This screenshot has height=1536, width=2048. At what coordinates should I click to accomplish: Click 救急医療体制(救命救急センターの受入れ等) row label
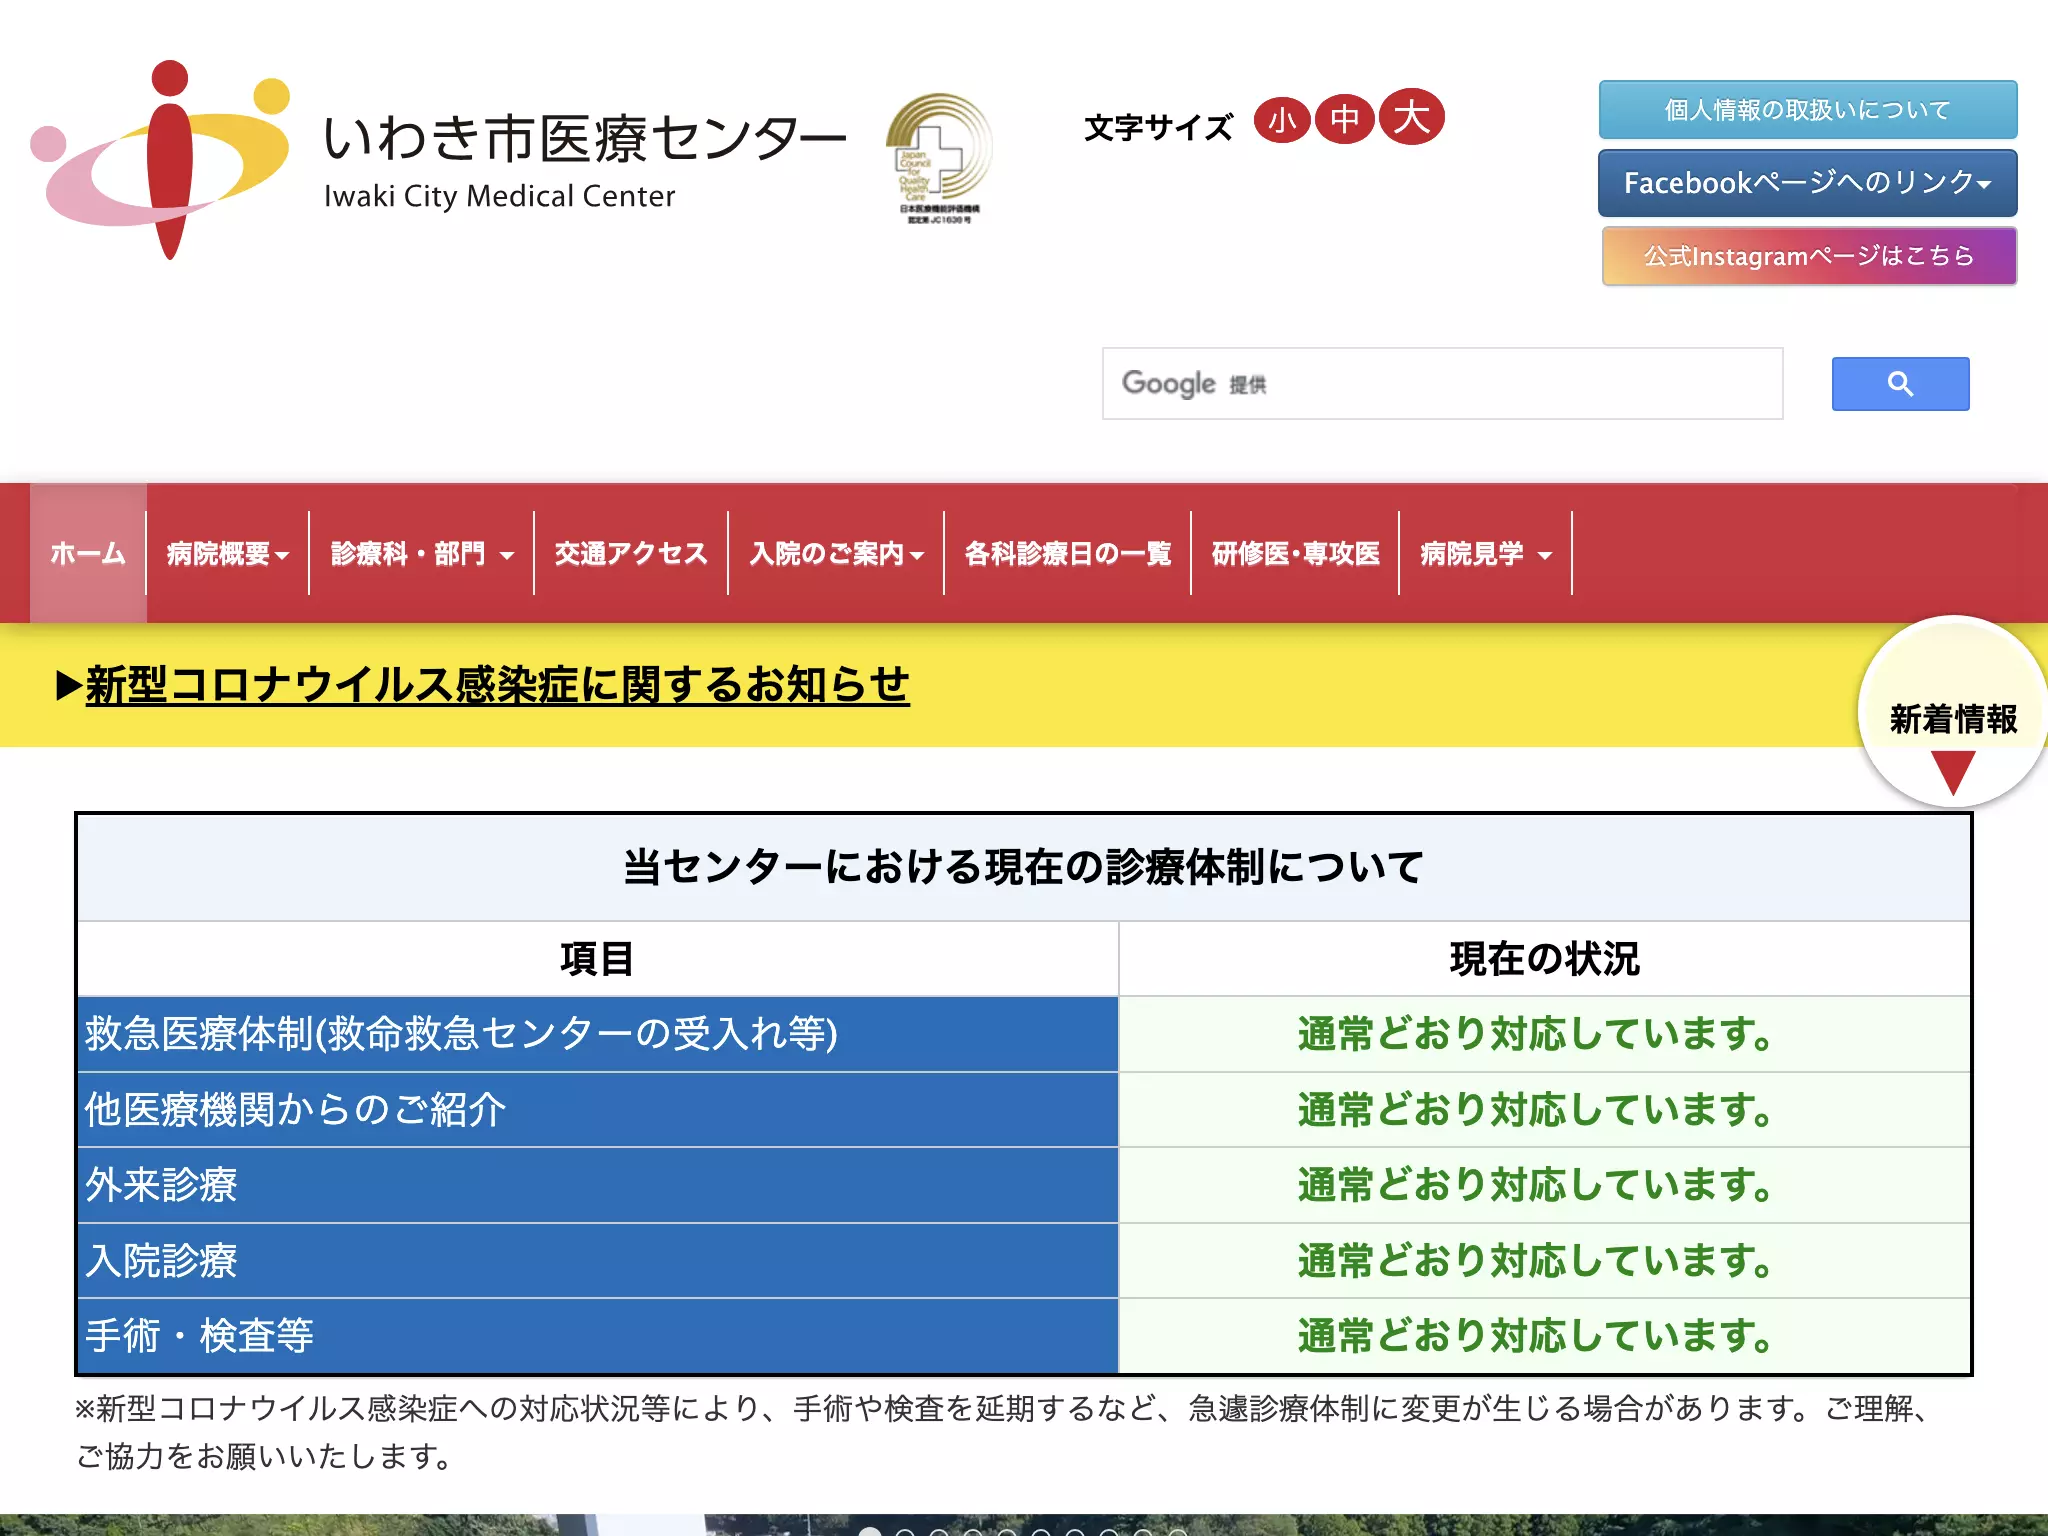pos(597,1034)
